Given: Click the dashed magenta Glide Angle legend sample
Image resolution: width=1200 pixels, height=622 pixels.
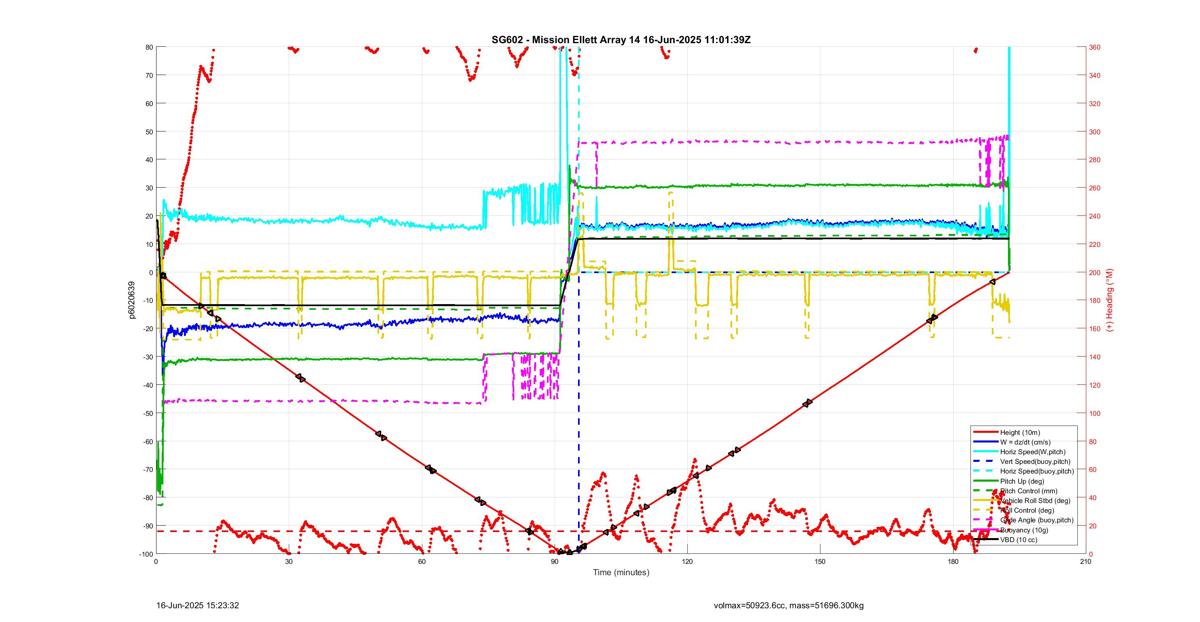Looking at the screenshot, I should click(985, 520).
